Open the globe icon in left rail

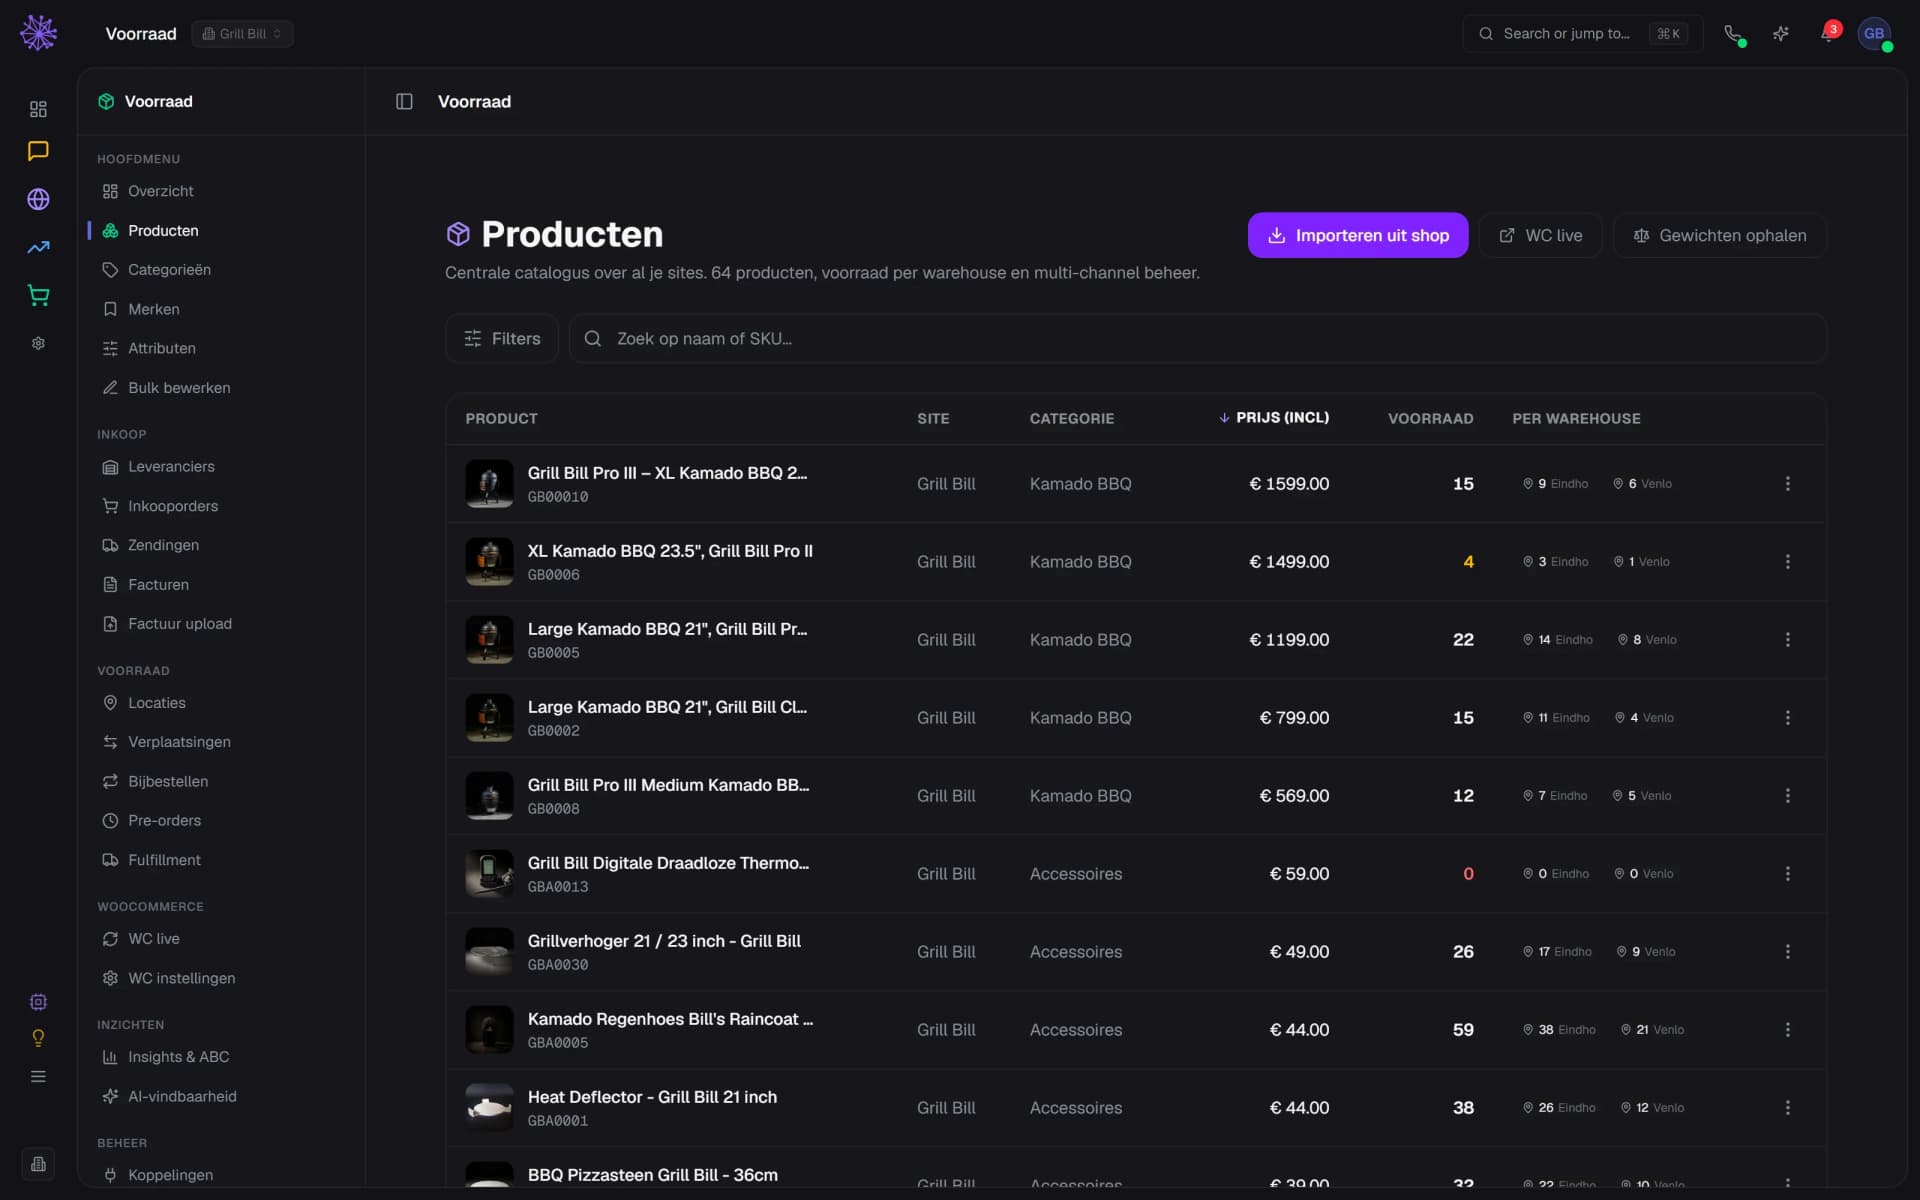[38, 199]
